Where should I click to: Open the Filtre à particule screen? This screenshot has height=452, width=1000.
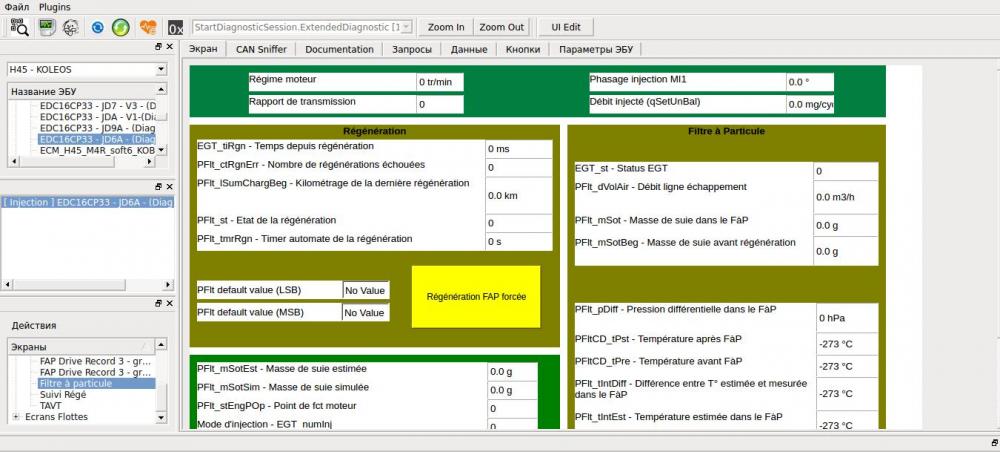[x=96, y=383]
